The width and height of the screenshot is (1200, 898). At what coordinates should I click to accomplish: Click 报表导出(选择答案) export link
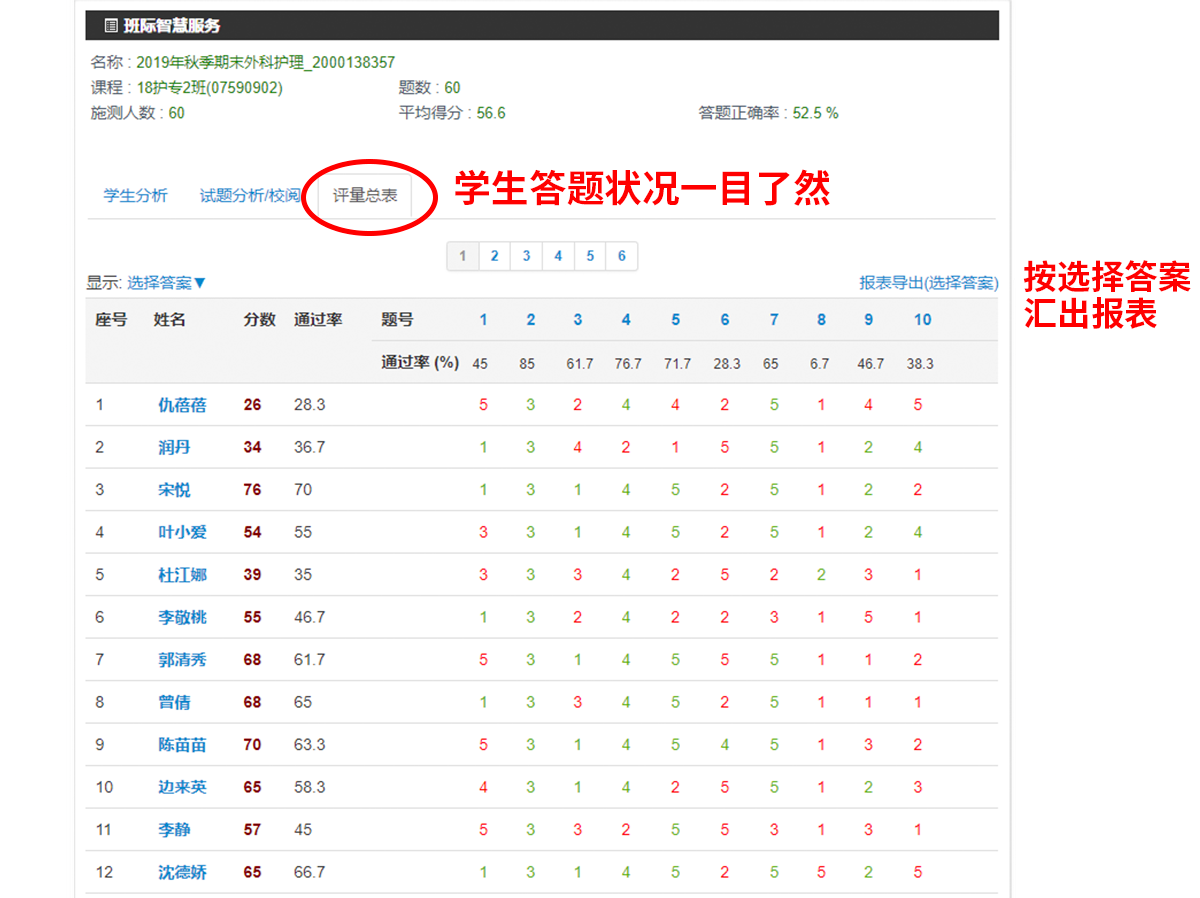tap(928, 283)
